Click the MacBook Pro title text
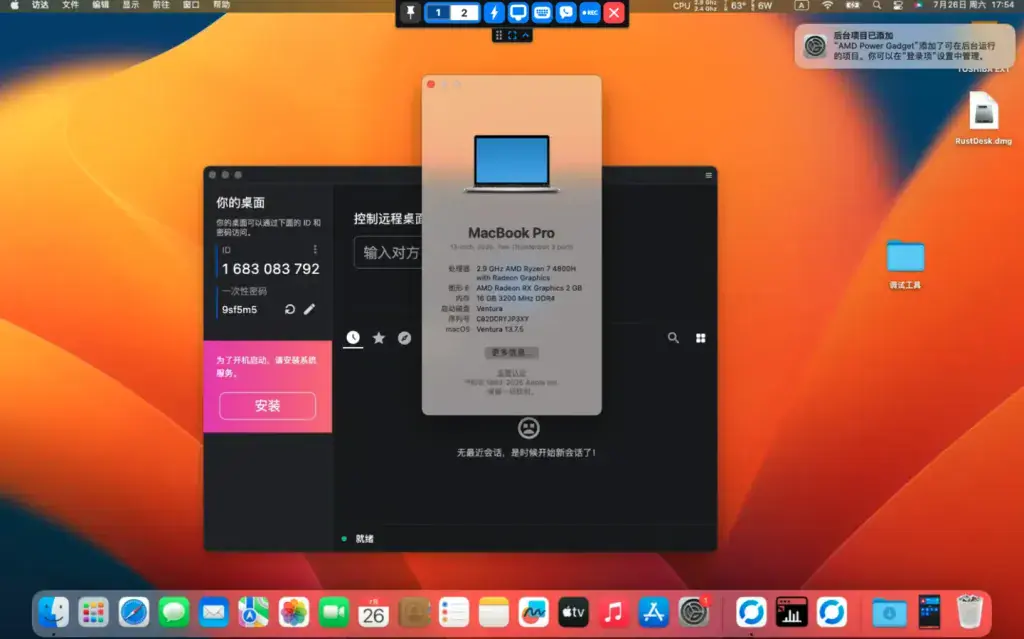 point(511,233)
